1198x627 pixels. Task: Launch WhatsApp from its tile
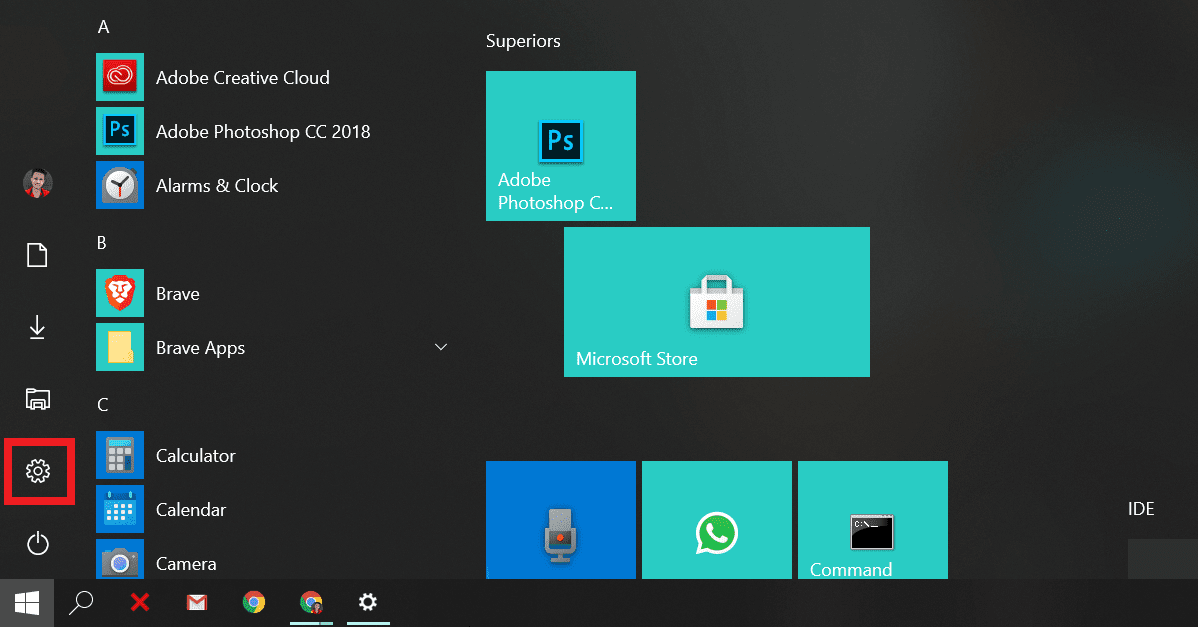click(x=716, y=520)
